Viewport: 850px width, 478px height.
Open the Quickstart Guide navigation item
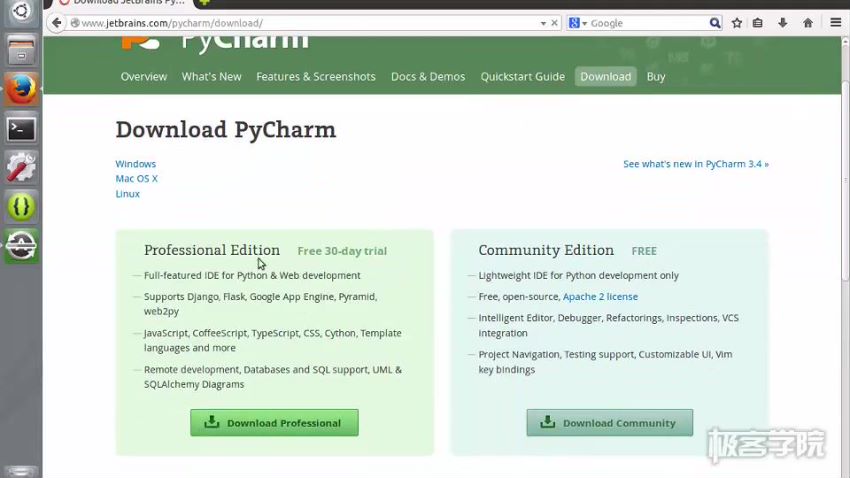(x=523, y=76)
